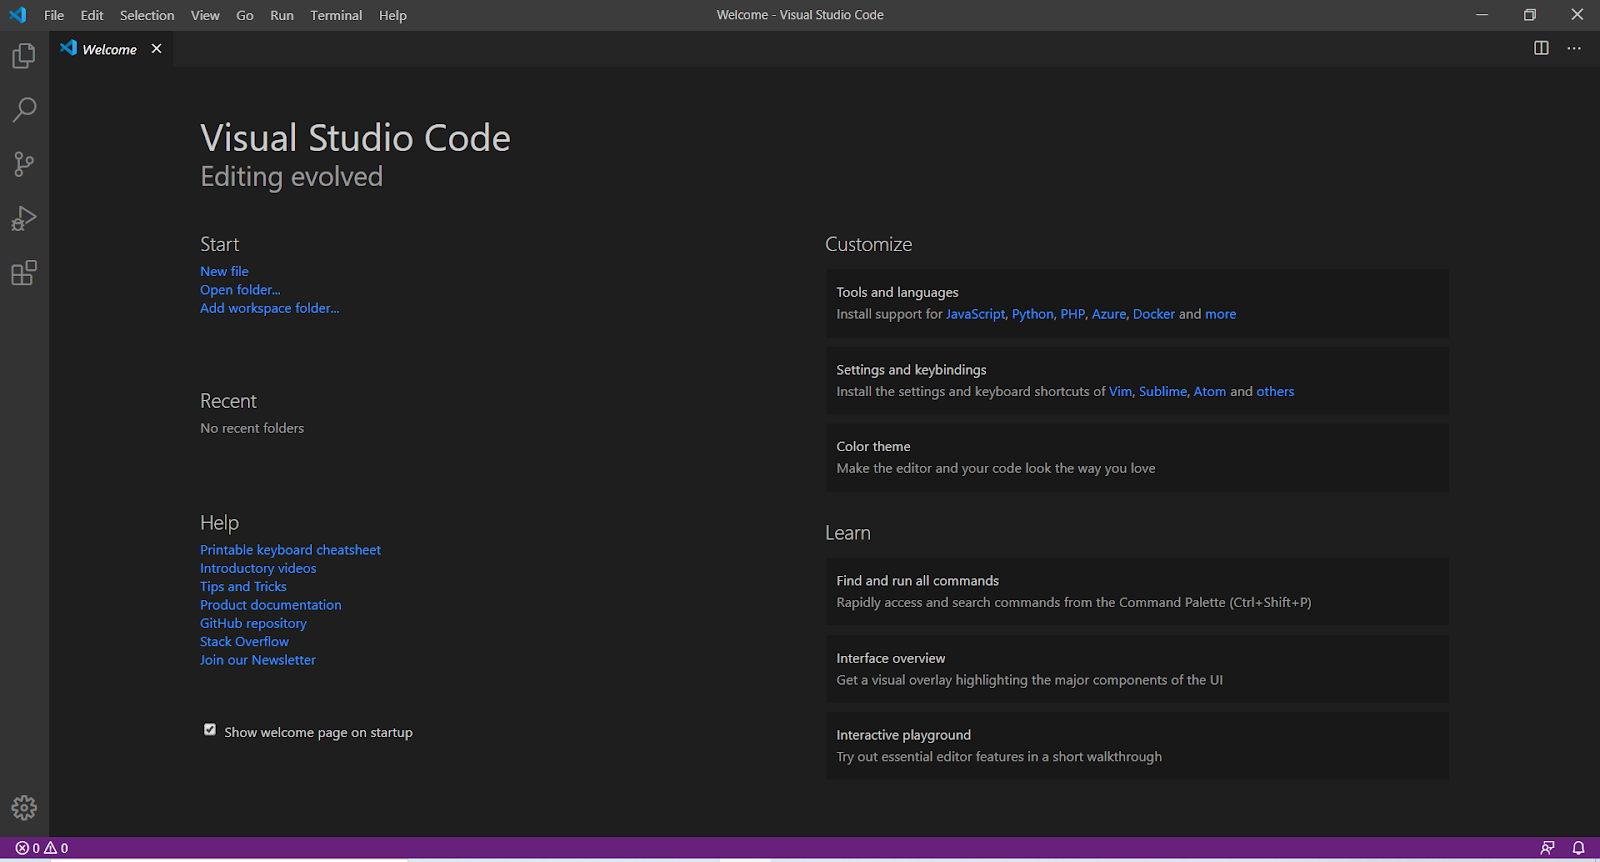This screenshot has width=1600, height=862.
Task: Open the notifications bell in status bar
Action: click(x=1578, y=848)
